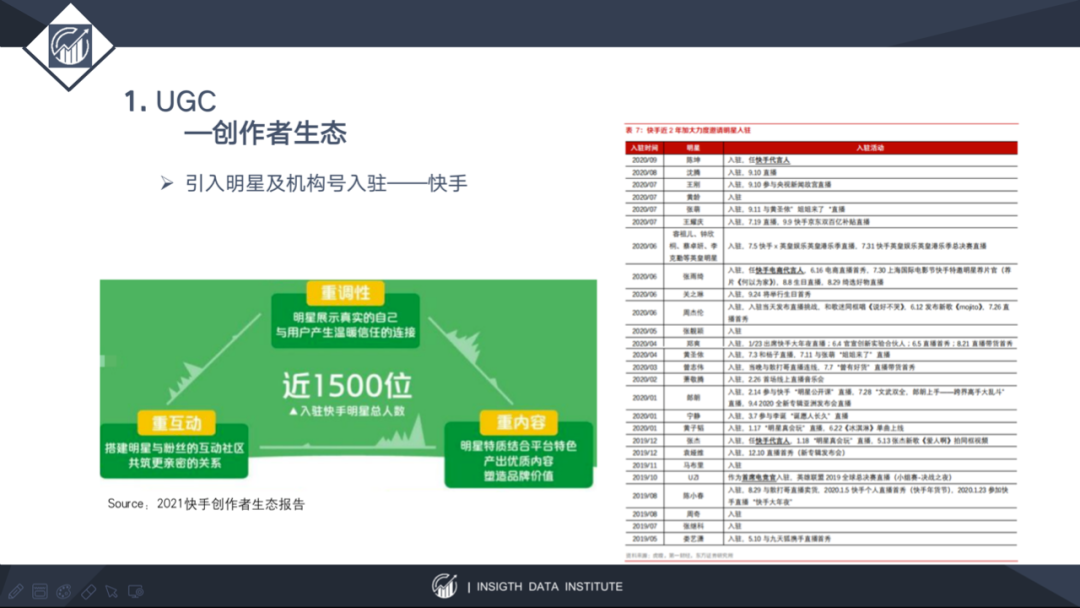
Task: Click the screen playback monitor icon
Action: click(136, 591)
